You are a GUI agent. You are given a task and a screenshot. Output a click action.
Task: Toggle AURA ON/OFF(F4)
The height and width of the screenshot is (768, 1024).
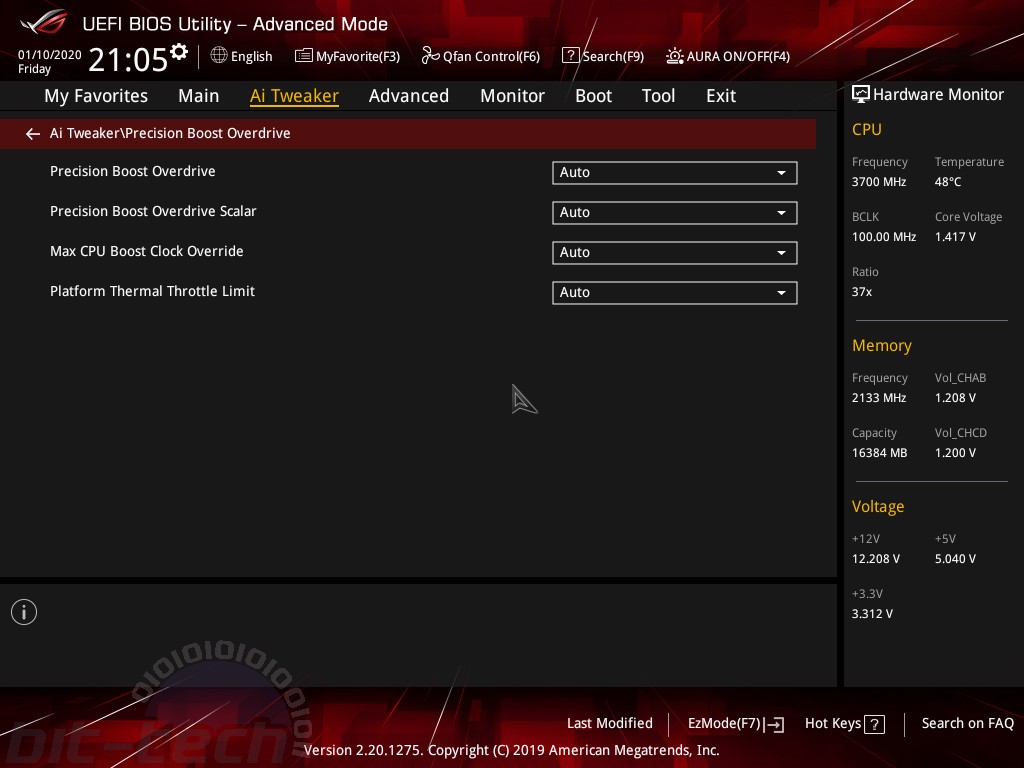pos(738,57)
